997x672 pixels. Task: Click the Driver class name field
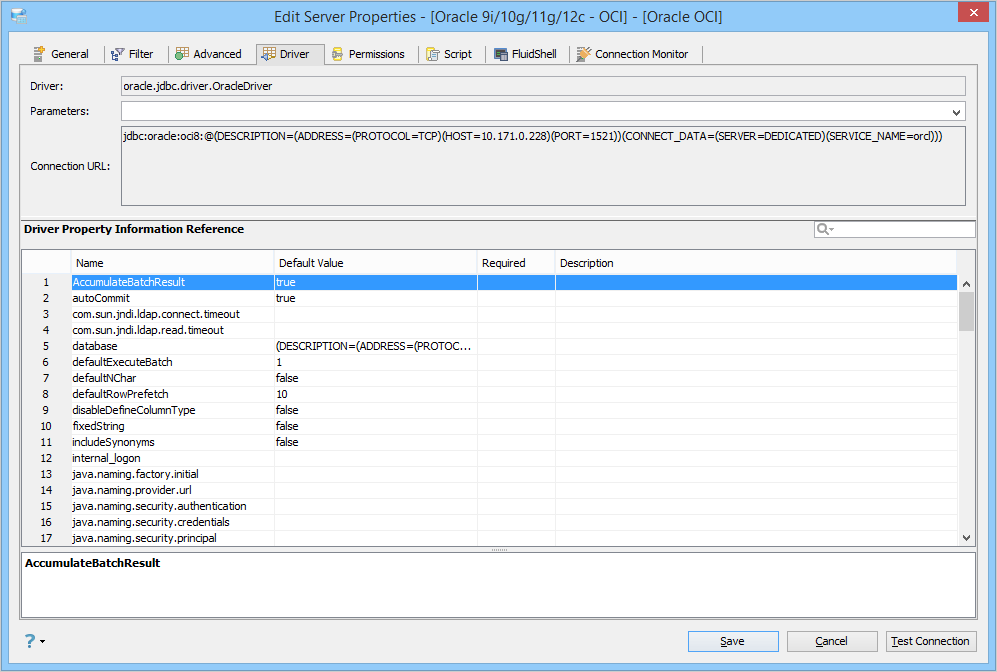pyautogui.click(x=543, y=86)
